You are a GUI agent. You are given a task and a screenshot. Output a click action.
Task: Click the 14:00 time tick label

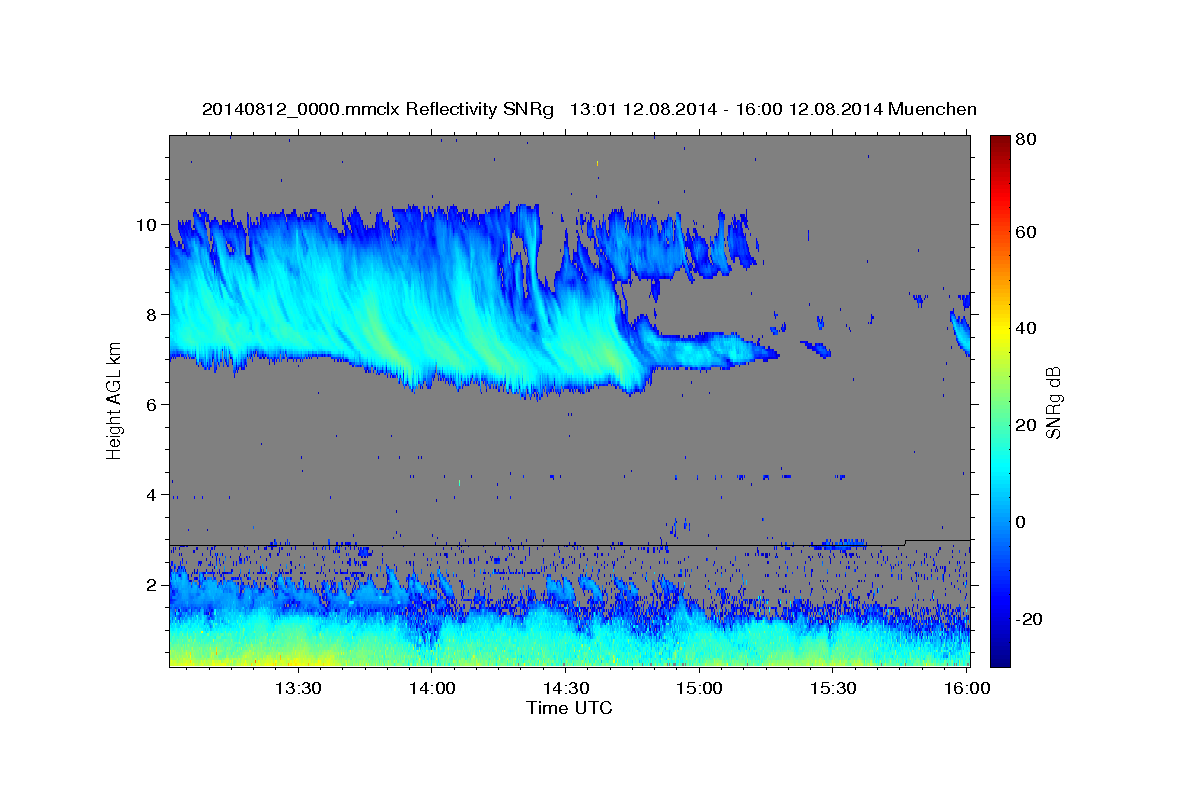tap(431, 689)
